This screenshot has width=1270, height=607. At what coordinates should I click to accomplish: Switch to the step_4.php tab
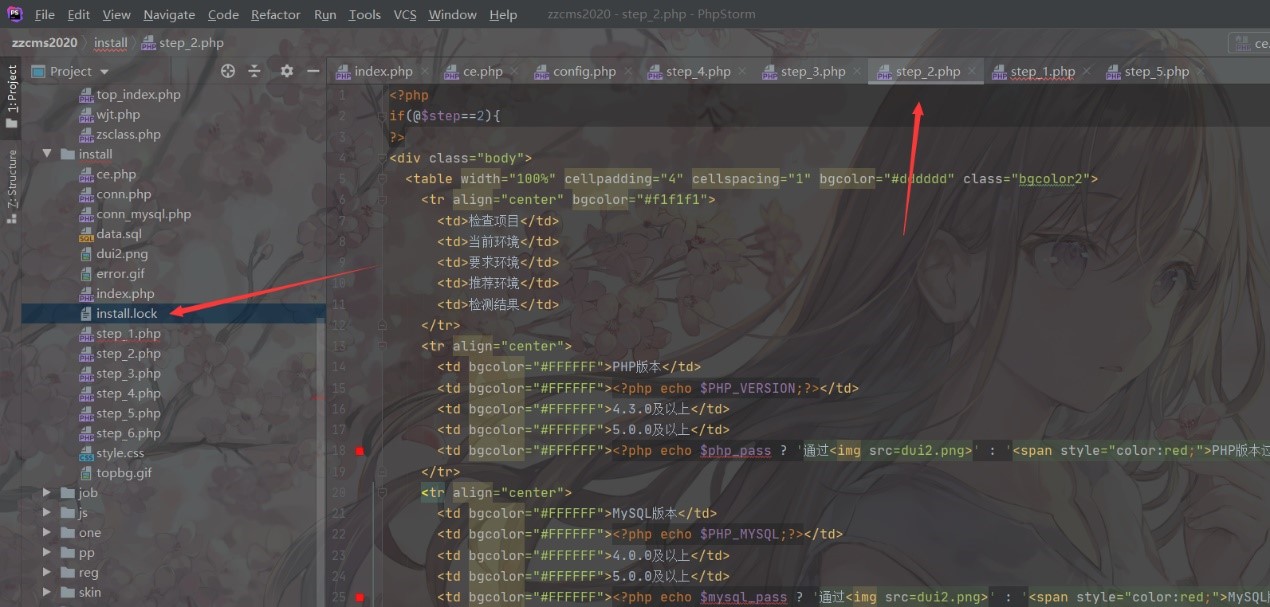[x=698, y=72]
